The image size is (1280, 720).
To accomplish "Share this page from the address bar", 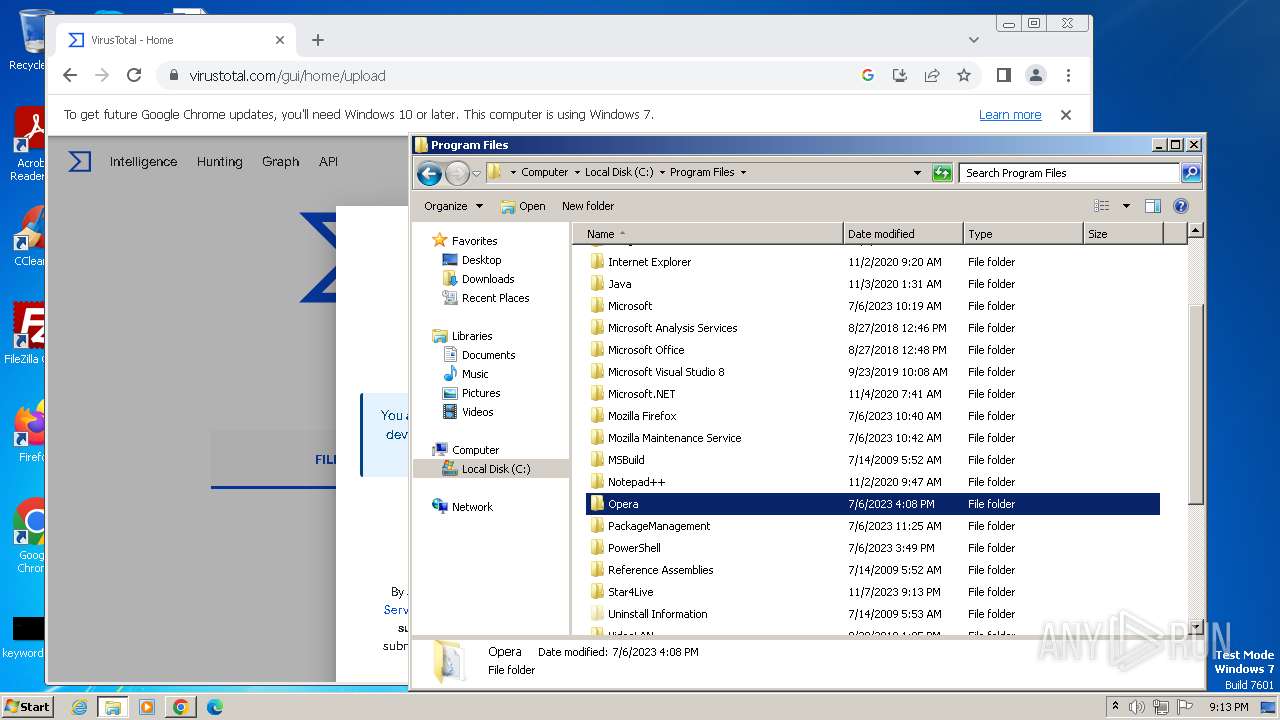I will click(x=932, y=75).
